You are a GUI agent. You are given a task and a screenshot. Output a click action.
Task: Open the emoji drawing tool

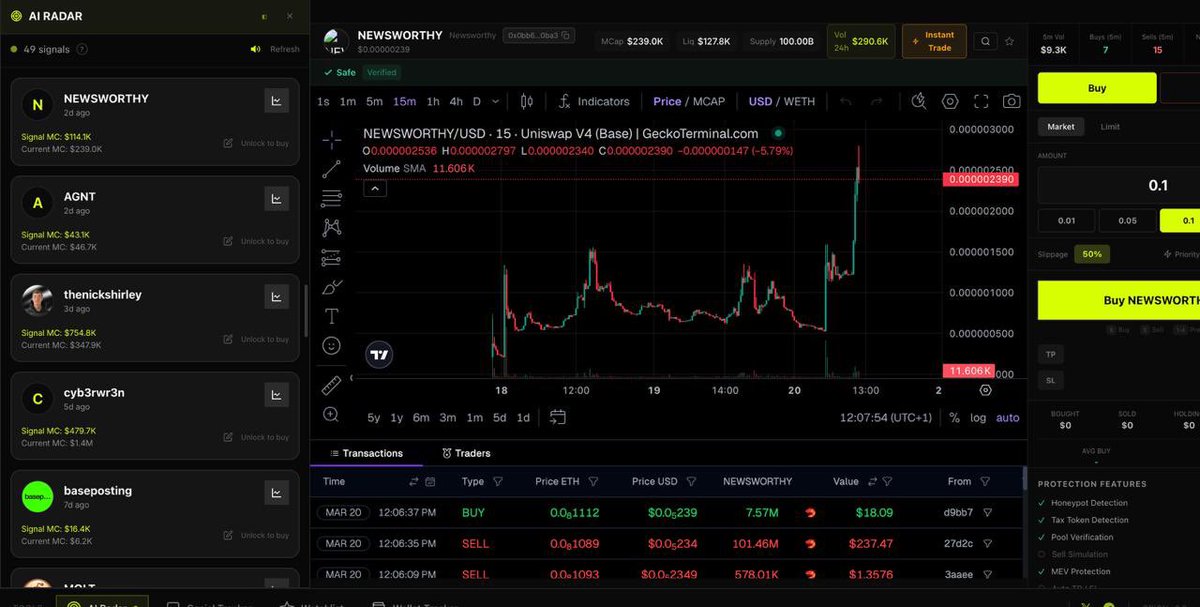[331, 345]
